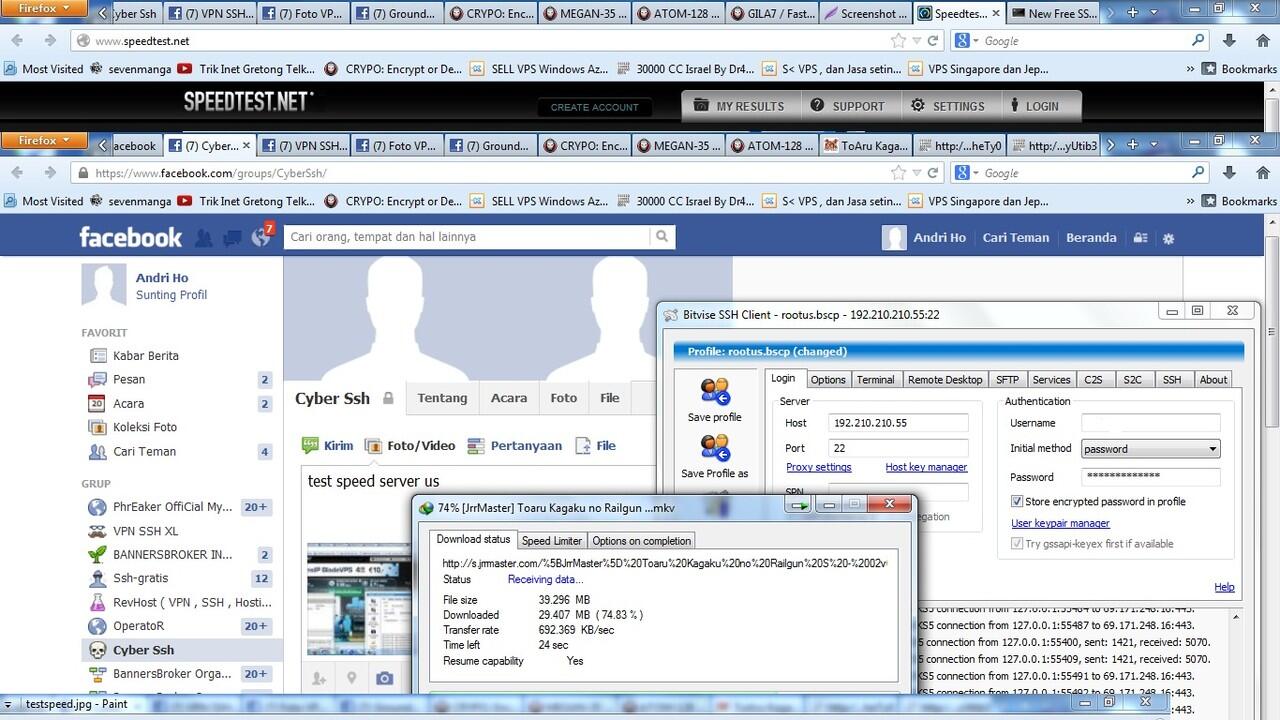Click Pesan sidebar icon
1280x720 pixels.
click(98, 380)
